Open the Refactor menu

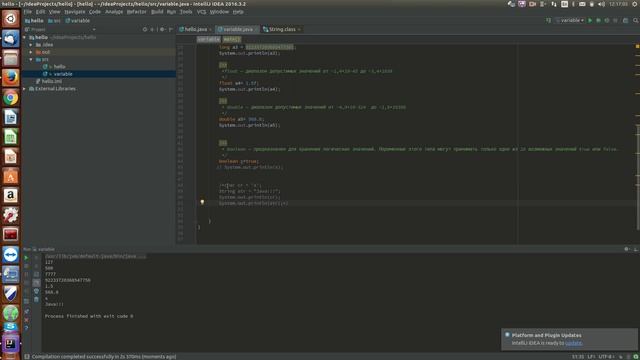coord(136,12)
